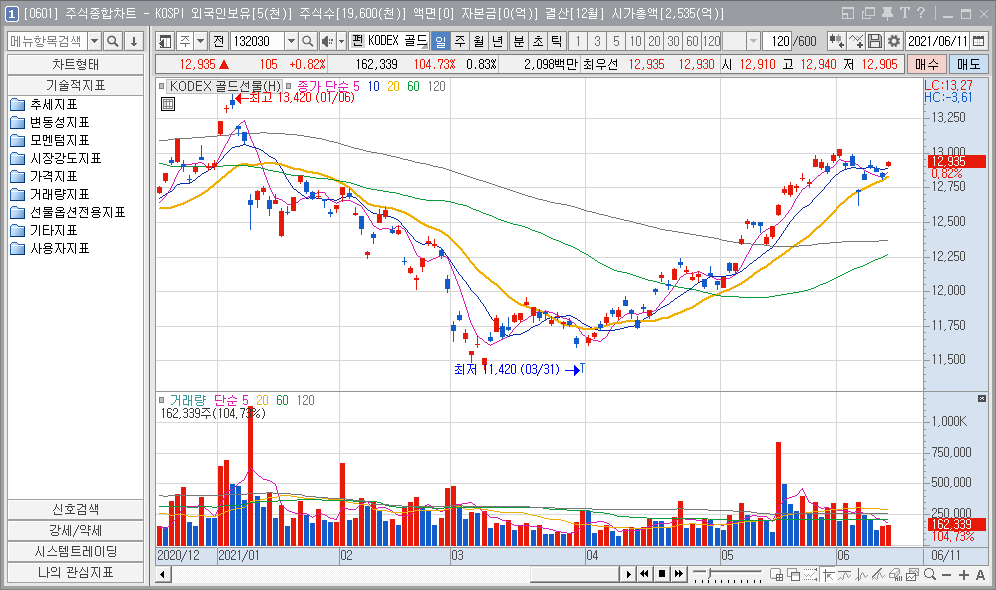Click the save chart floppy disk icon
The height and width of the screenshot is (590, 996).
pos(875,41)
